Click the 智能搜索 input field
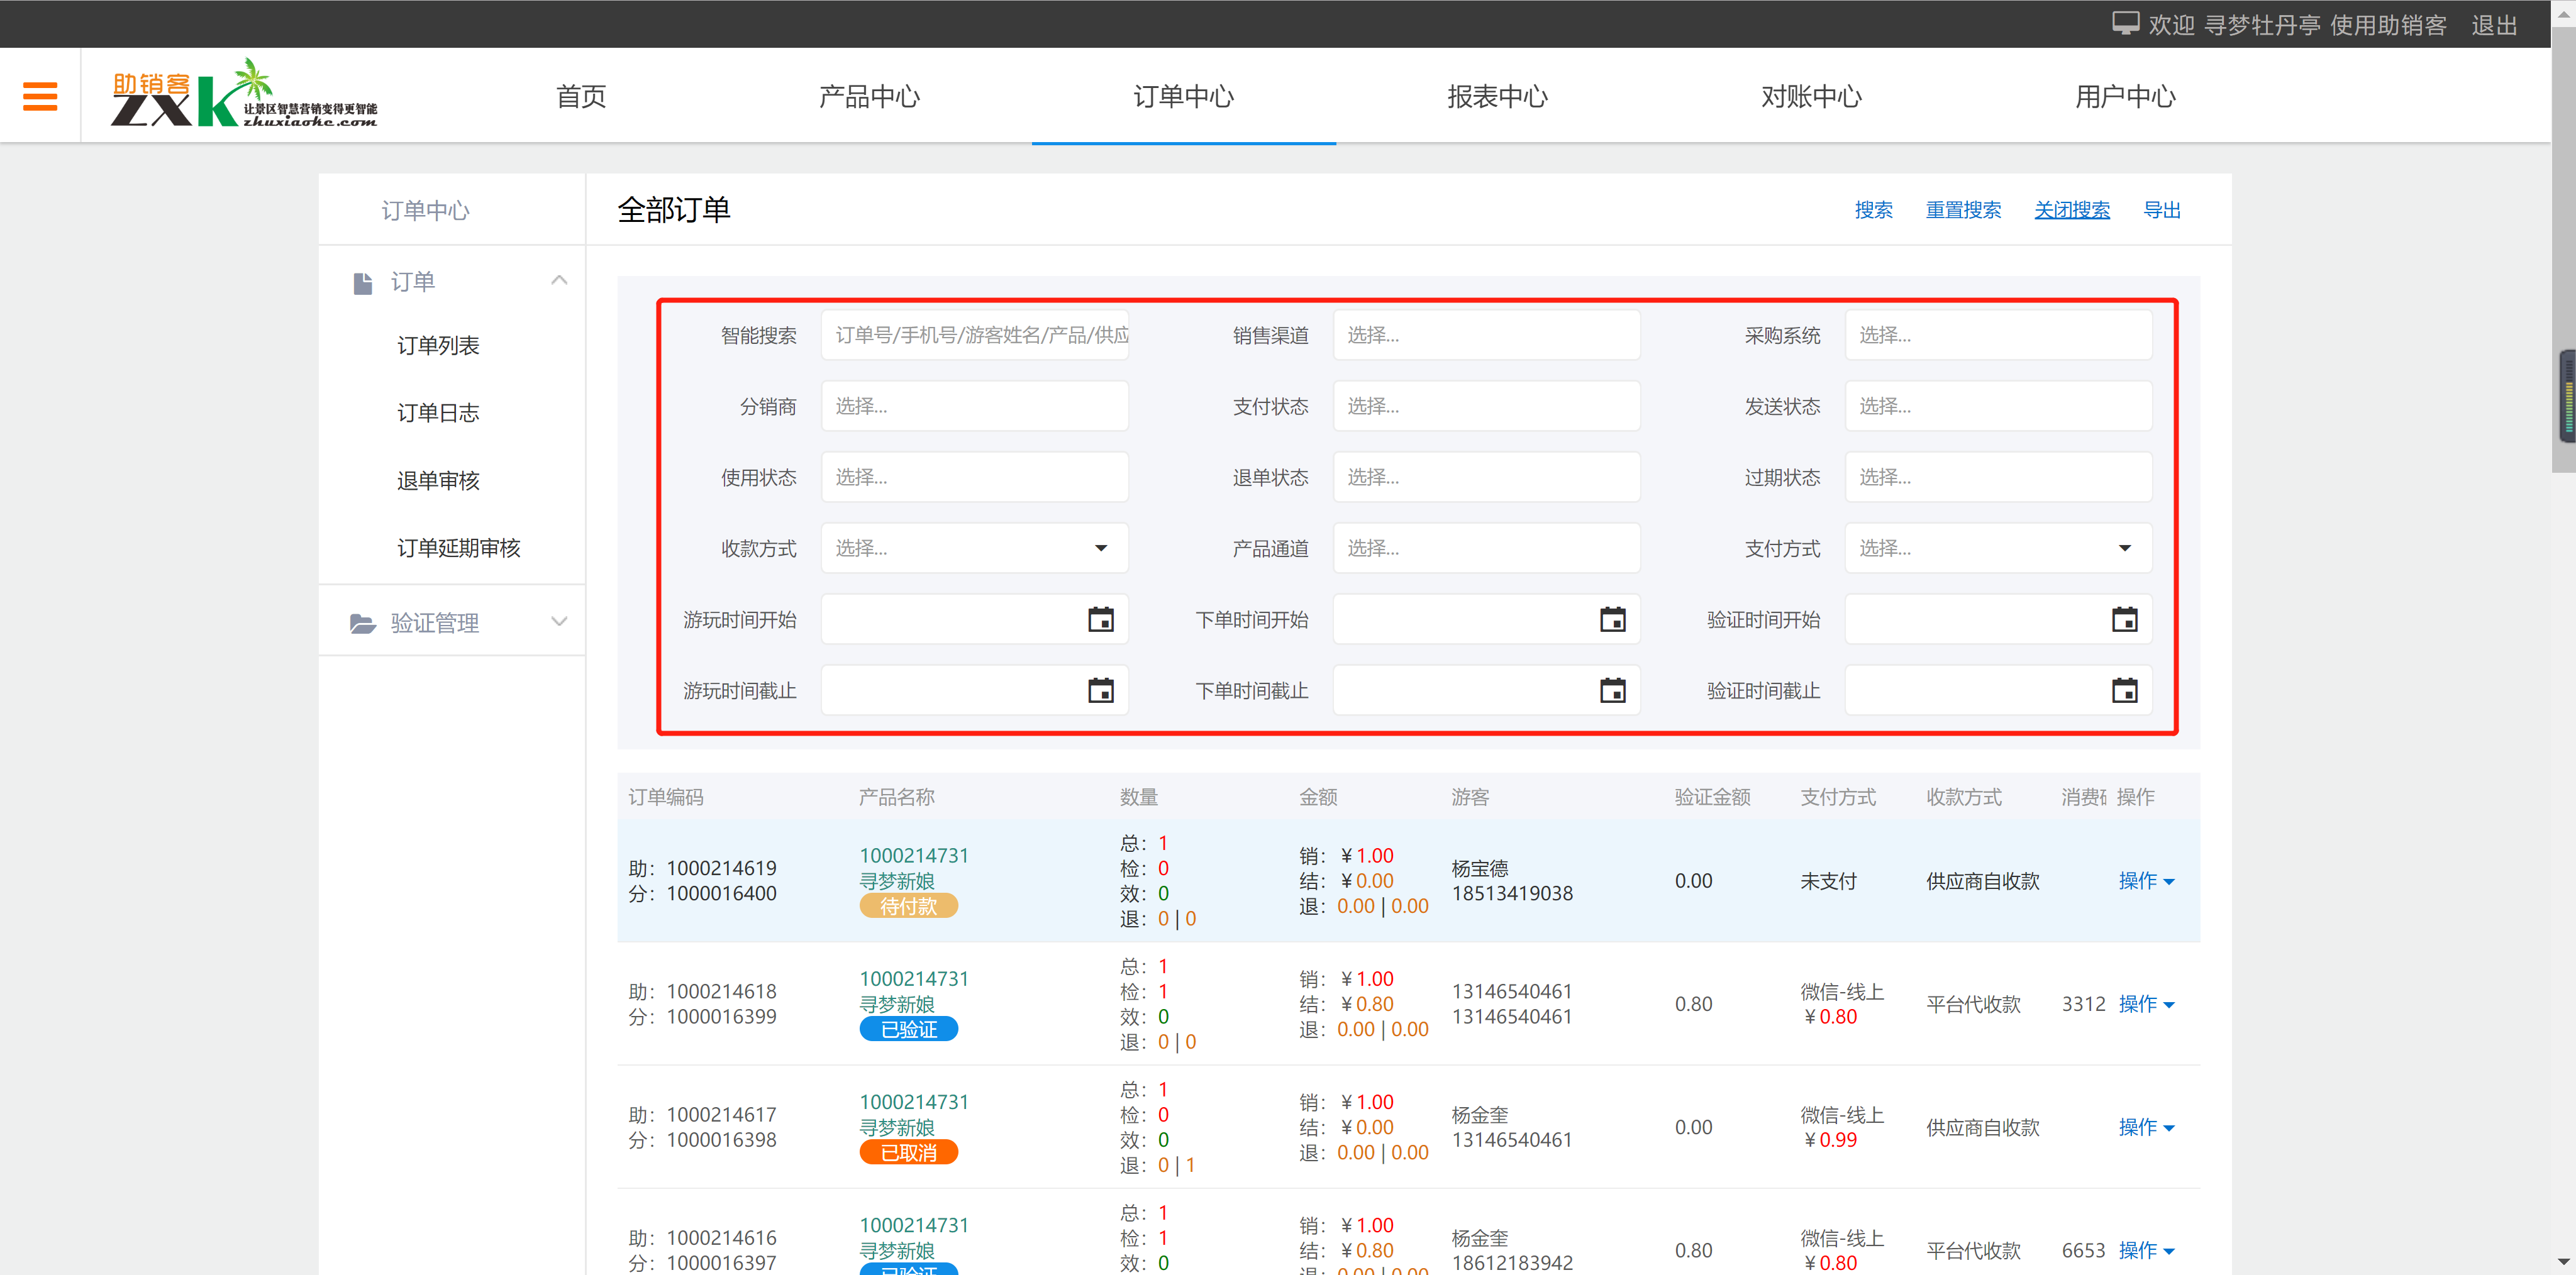Image resolution: width=2576 pixels, height=1275 pixels. tap(975, 335)
